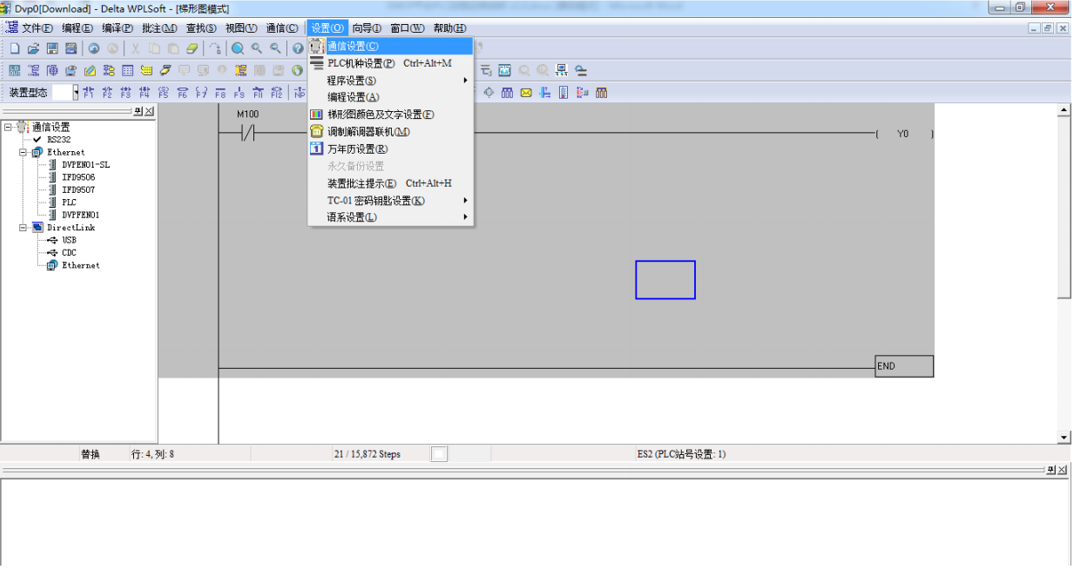Screen dimensions: 1074x572
Task: Open the 装置型态 dropdown arrow
Action: (x=75, y=92)
